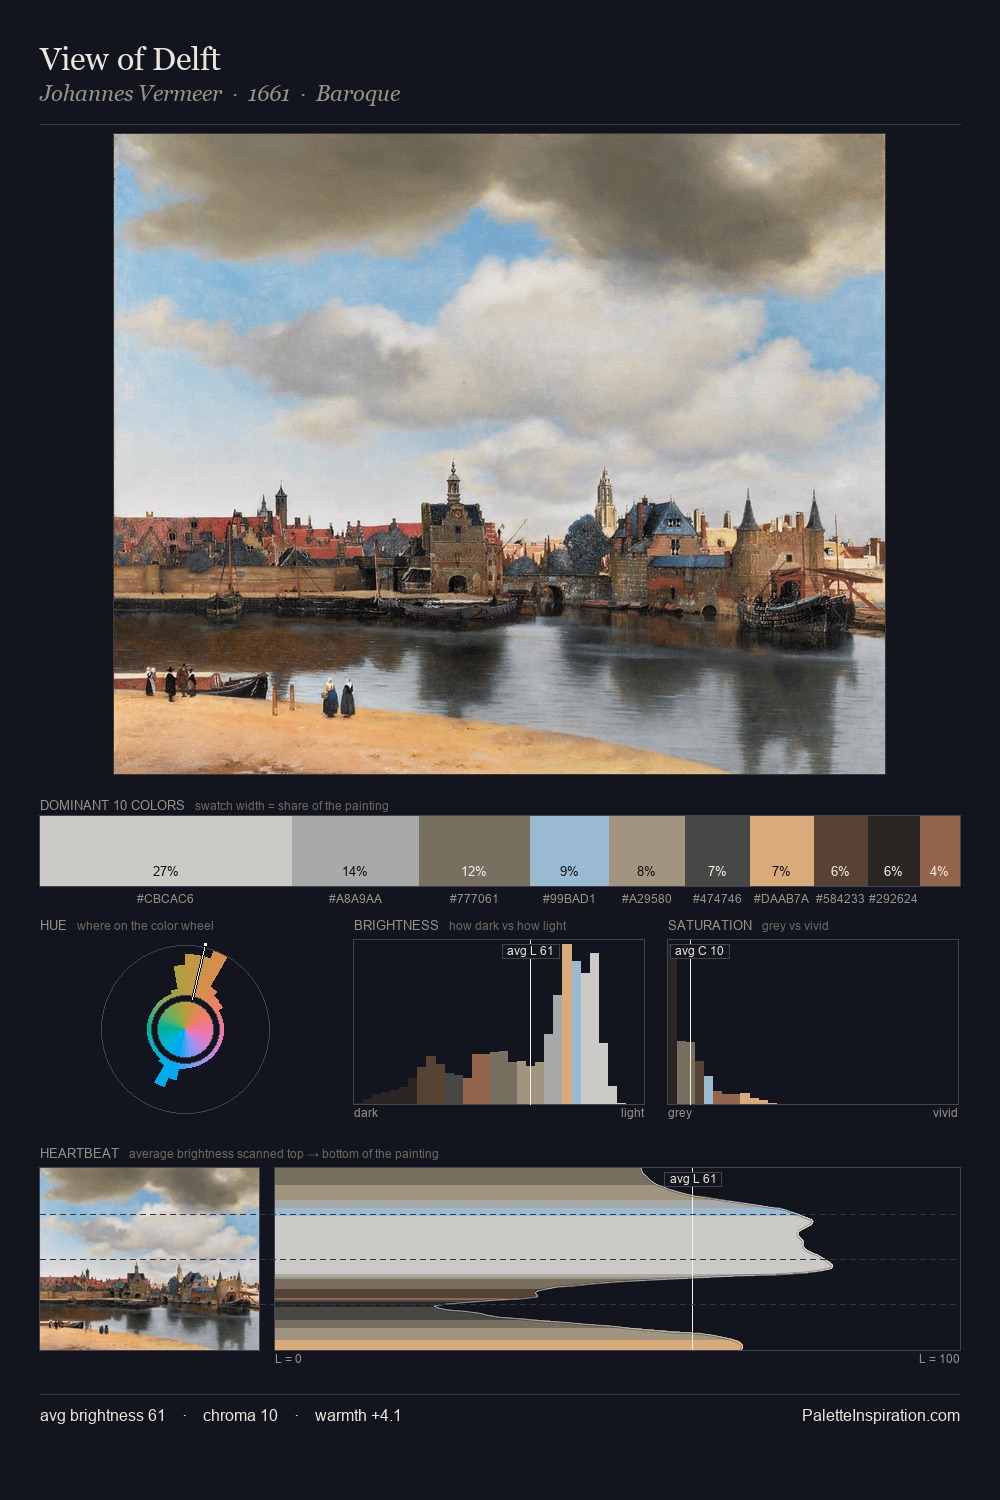Image resolution: width=1000 pixels, height=1500 pixels.
Task: Click the 'avg C 10' saturation label
Action: (x=699, y=951)
